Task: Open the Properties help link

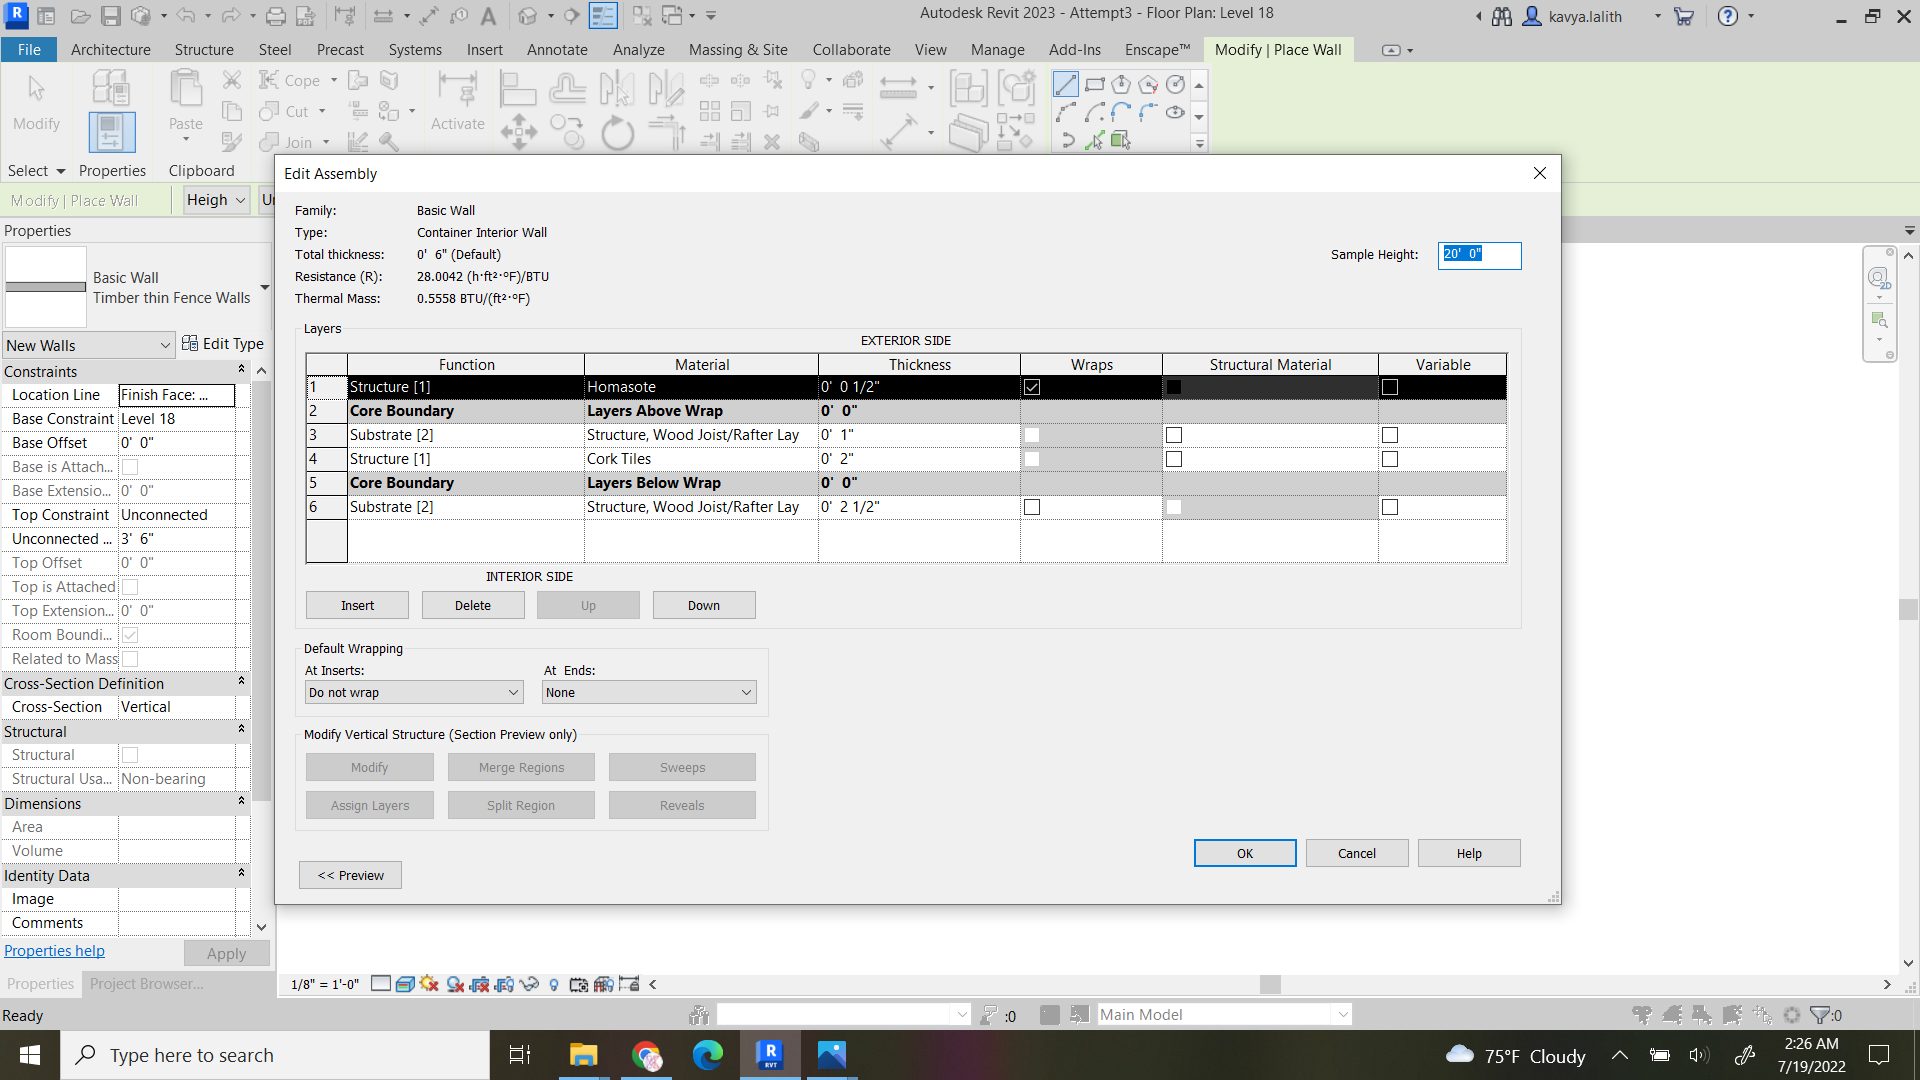Action: pyautogui.click(x=54, y=951)
